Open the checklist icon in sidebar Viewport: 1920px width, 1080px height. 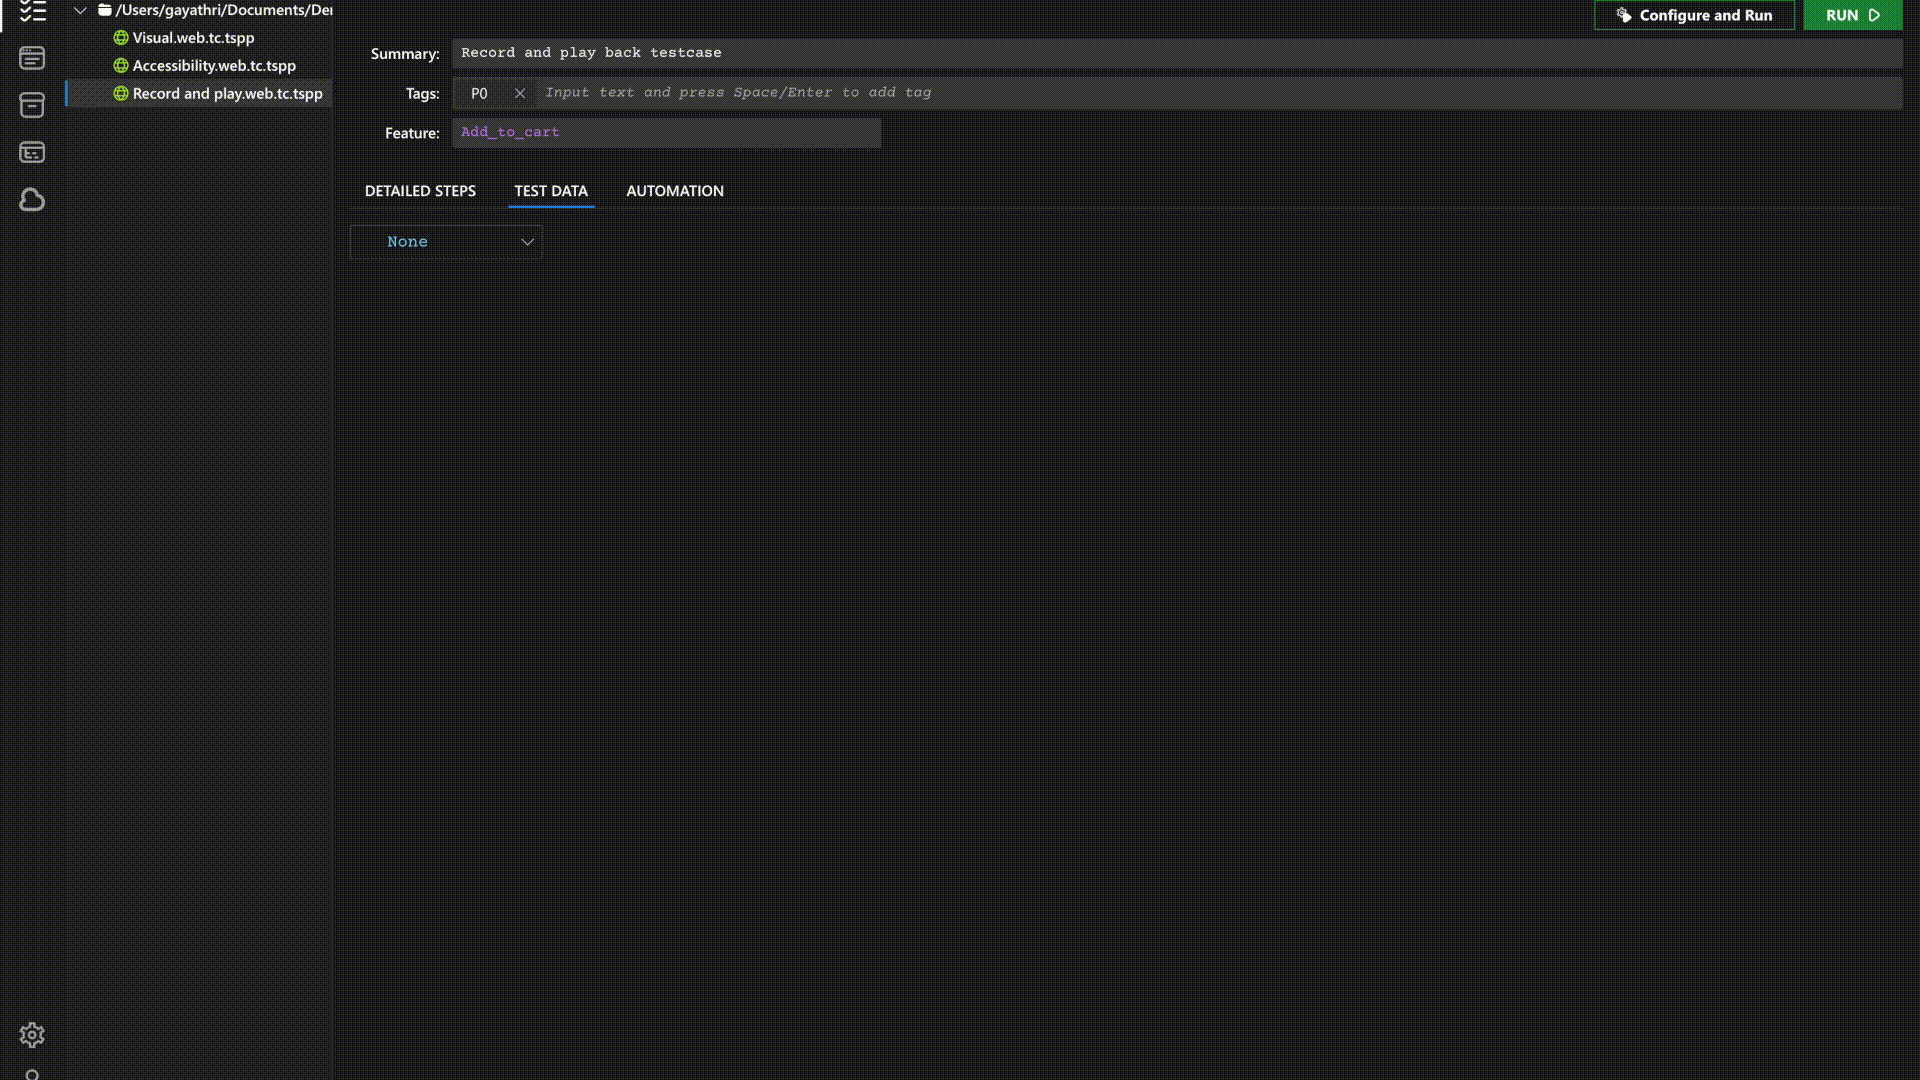coord(32,11)
